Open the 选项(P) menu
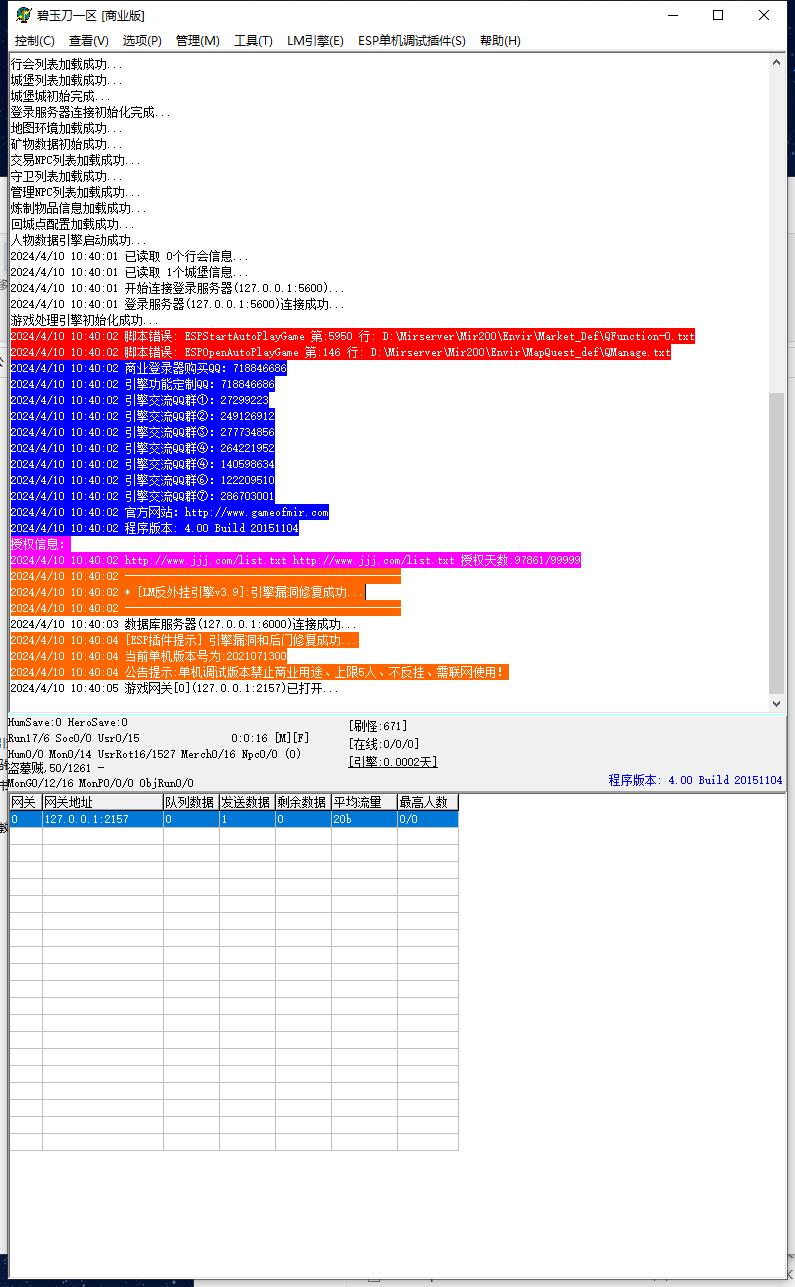The image size is (795, 1287). 142,41
